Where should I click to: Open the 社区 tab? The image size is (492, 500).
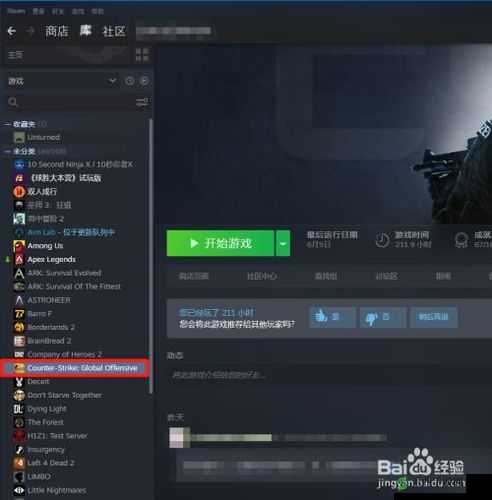[114, 31]
